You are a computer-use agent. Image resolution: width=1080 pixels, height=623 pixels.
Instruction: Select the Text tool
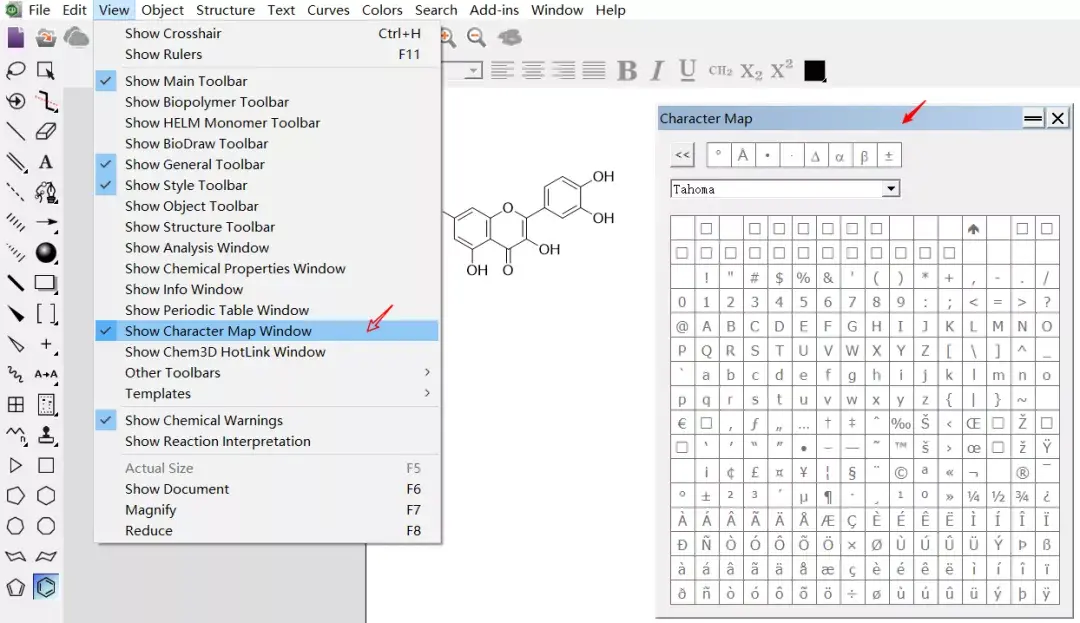(x=45, y=162)
